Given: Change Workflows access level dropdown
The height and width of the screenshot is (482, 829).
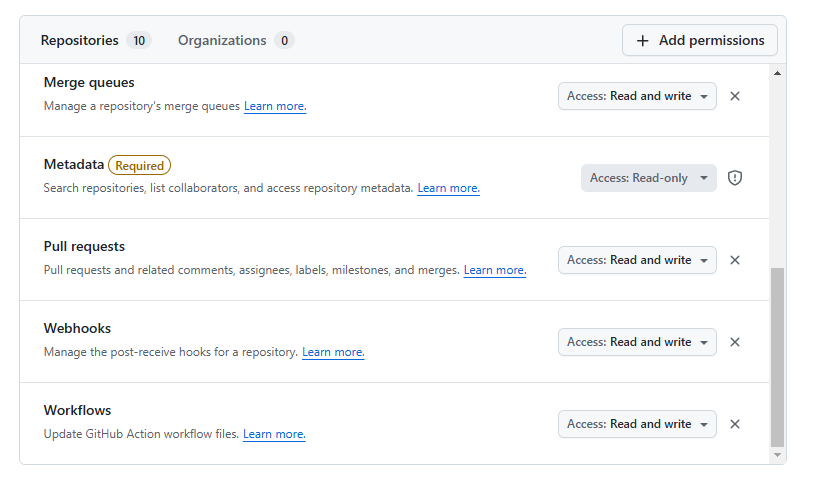Looking at the screenshot, I should click(637, 424).
